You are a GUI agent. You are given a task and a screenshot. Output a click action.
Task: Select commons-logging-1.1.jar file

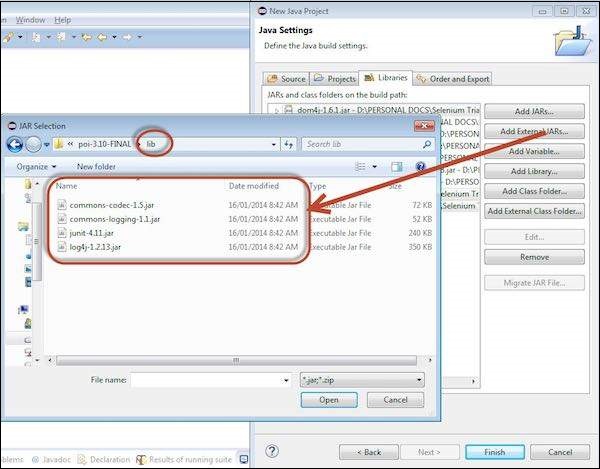pos(115,219)
